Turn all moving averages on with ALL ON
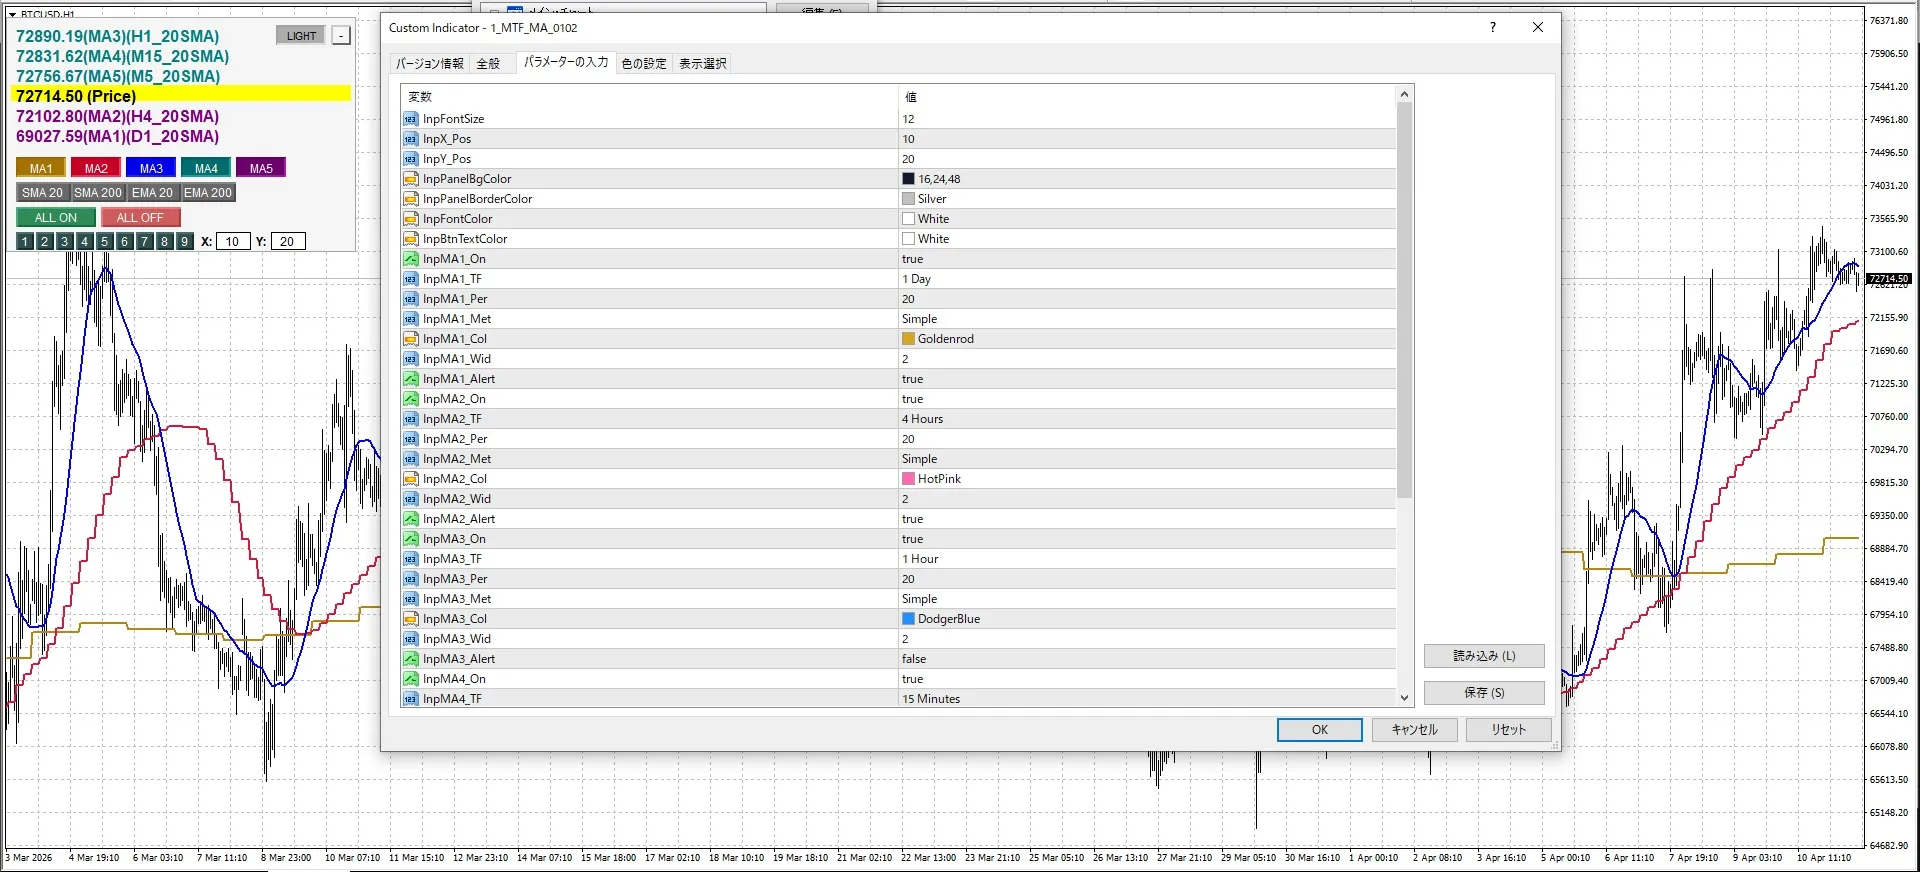The image size is (1920, 872). pyautogui.click(x=56, y=217)
